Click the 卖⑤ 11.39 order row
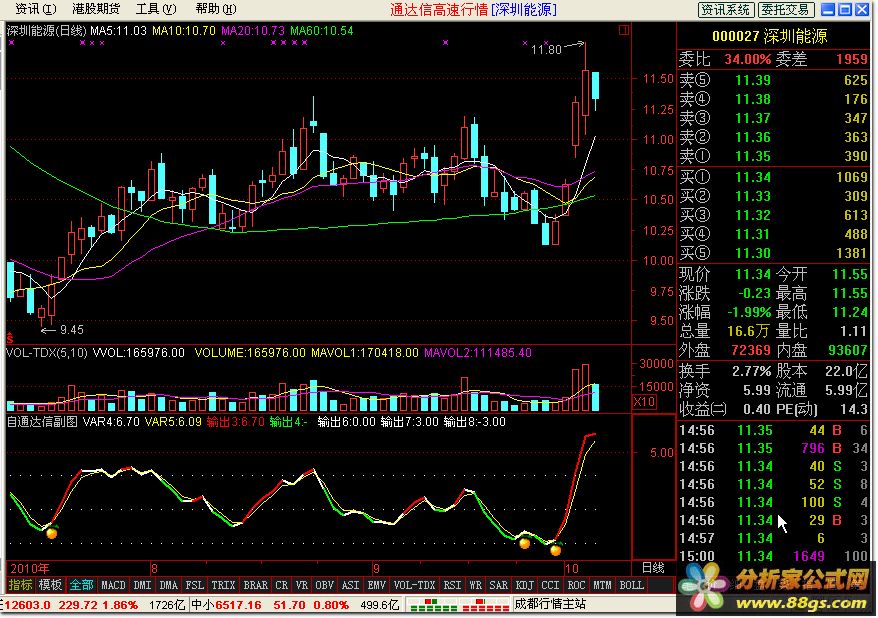878x618 pixels. click(773, 80)
